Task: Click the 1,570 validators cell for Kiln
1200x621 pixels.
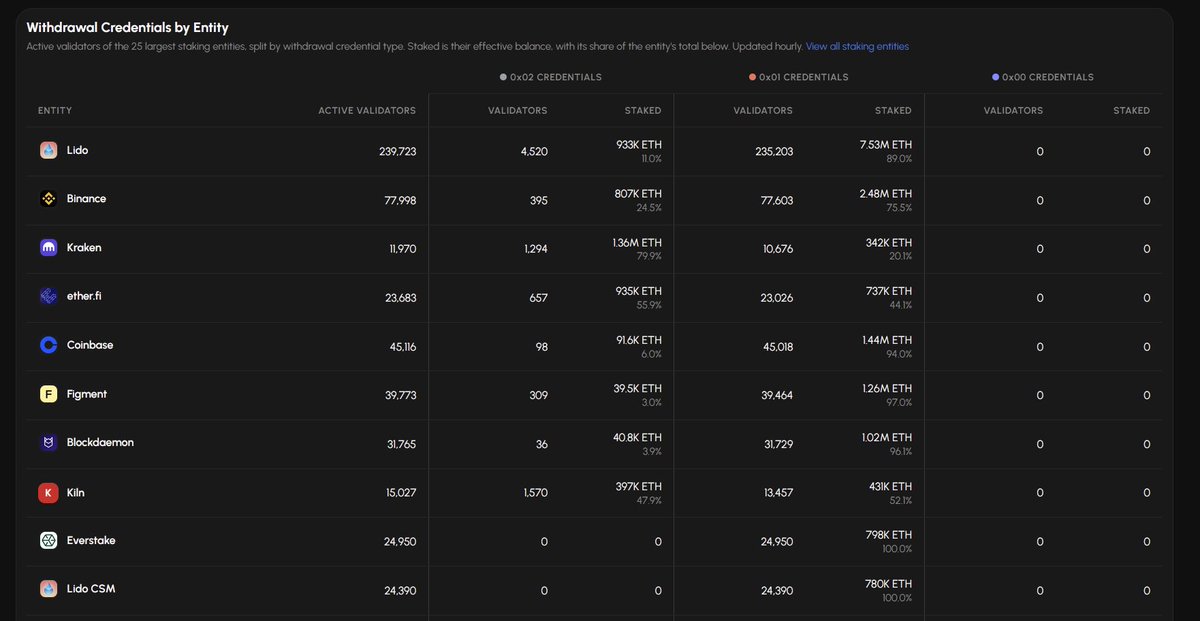Action: [535, 492]
